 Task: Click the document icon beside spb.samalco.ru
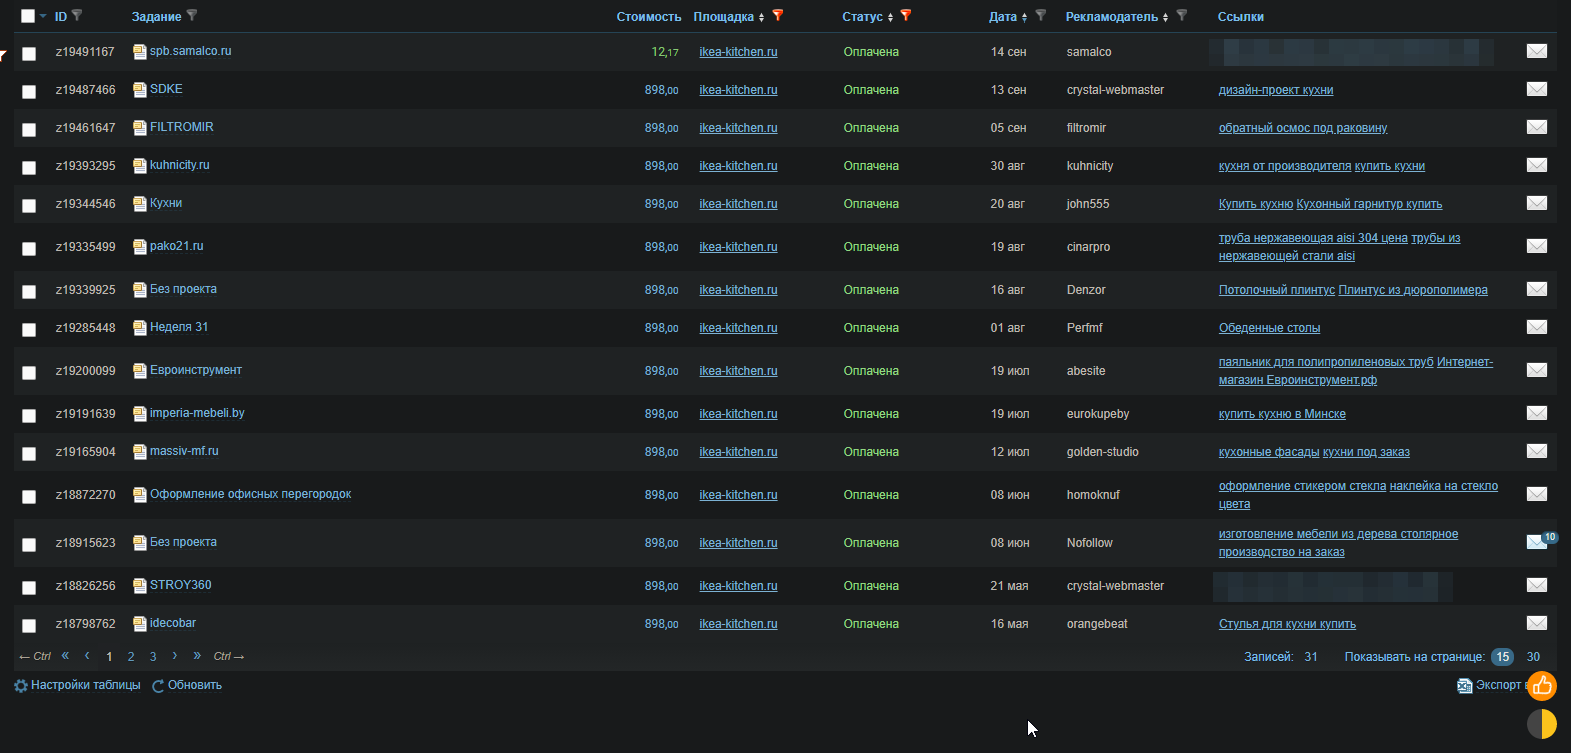click(140, 51)
